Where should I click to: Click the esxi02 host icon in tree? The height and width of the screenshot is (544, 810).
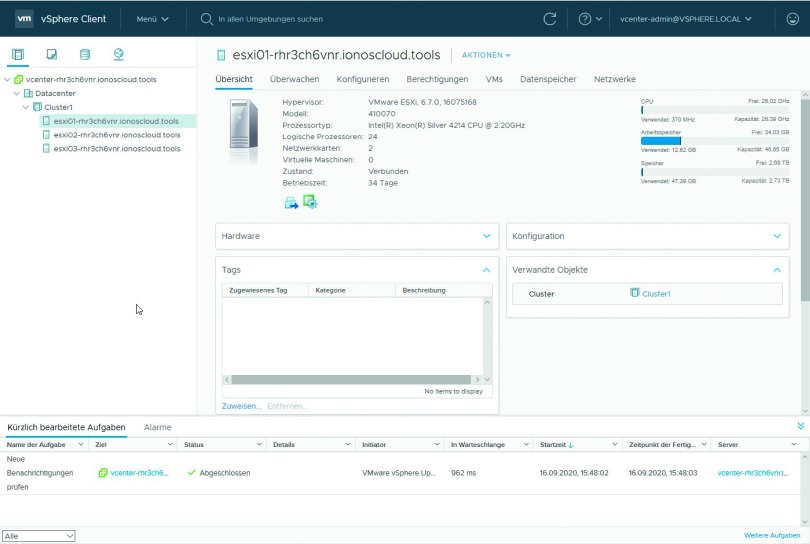pyautogui.click(x=46, y=135)
